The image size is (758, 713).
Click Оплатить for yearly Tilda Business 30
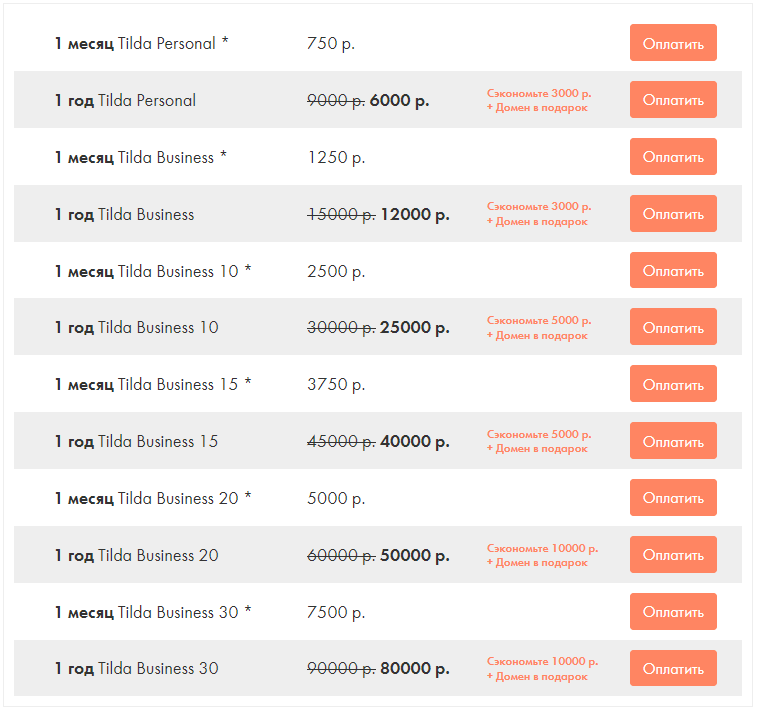[673, 668]
